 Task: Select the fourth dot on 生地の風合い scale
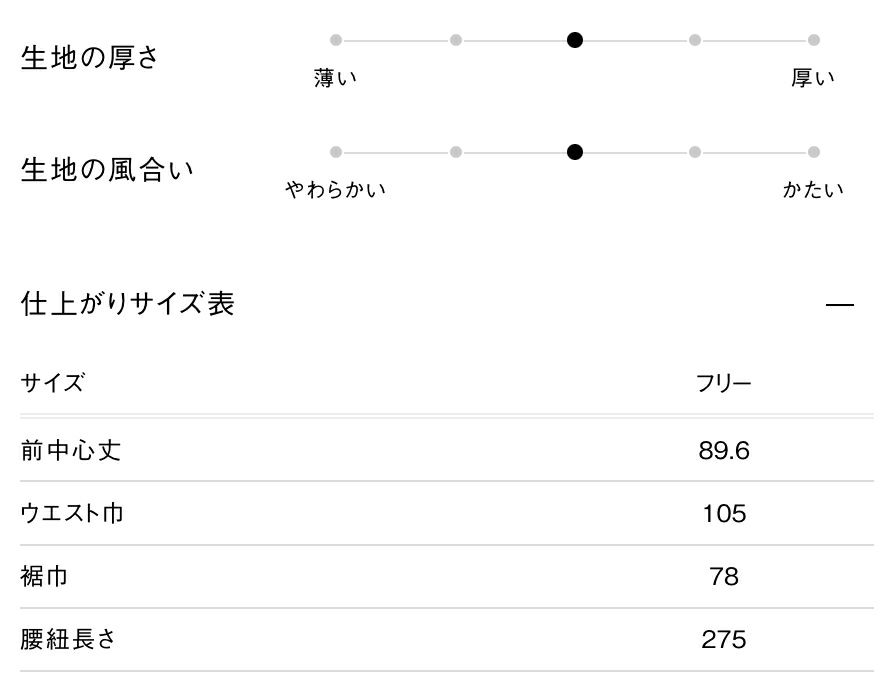pos(694,152)
